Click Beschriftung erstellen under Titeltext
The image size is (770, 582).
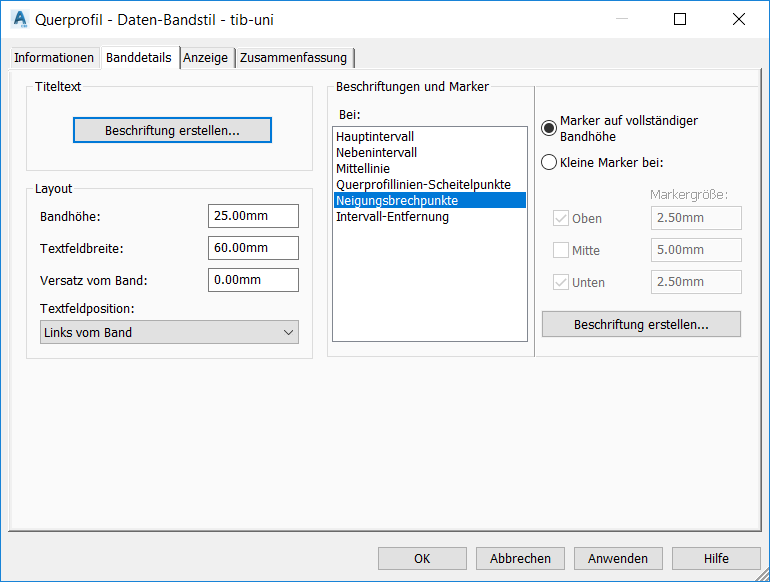pyautogui.click(x=172, y=130)
